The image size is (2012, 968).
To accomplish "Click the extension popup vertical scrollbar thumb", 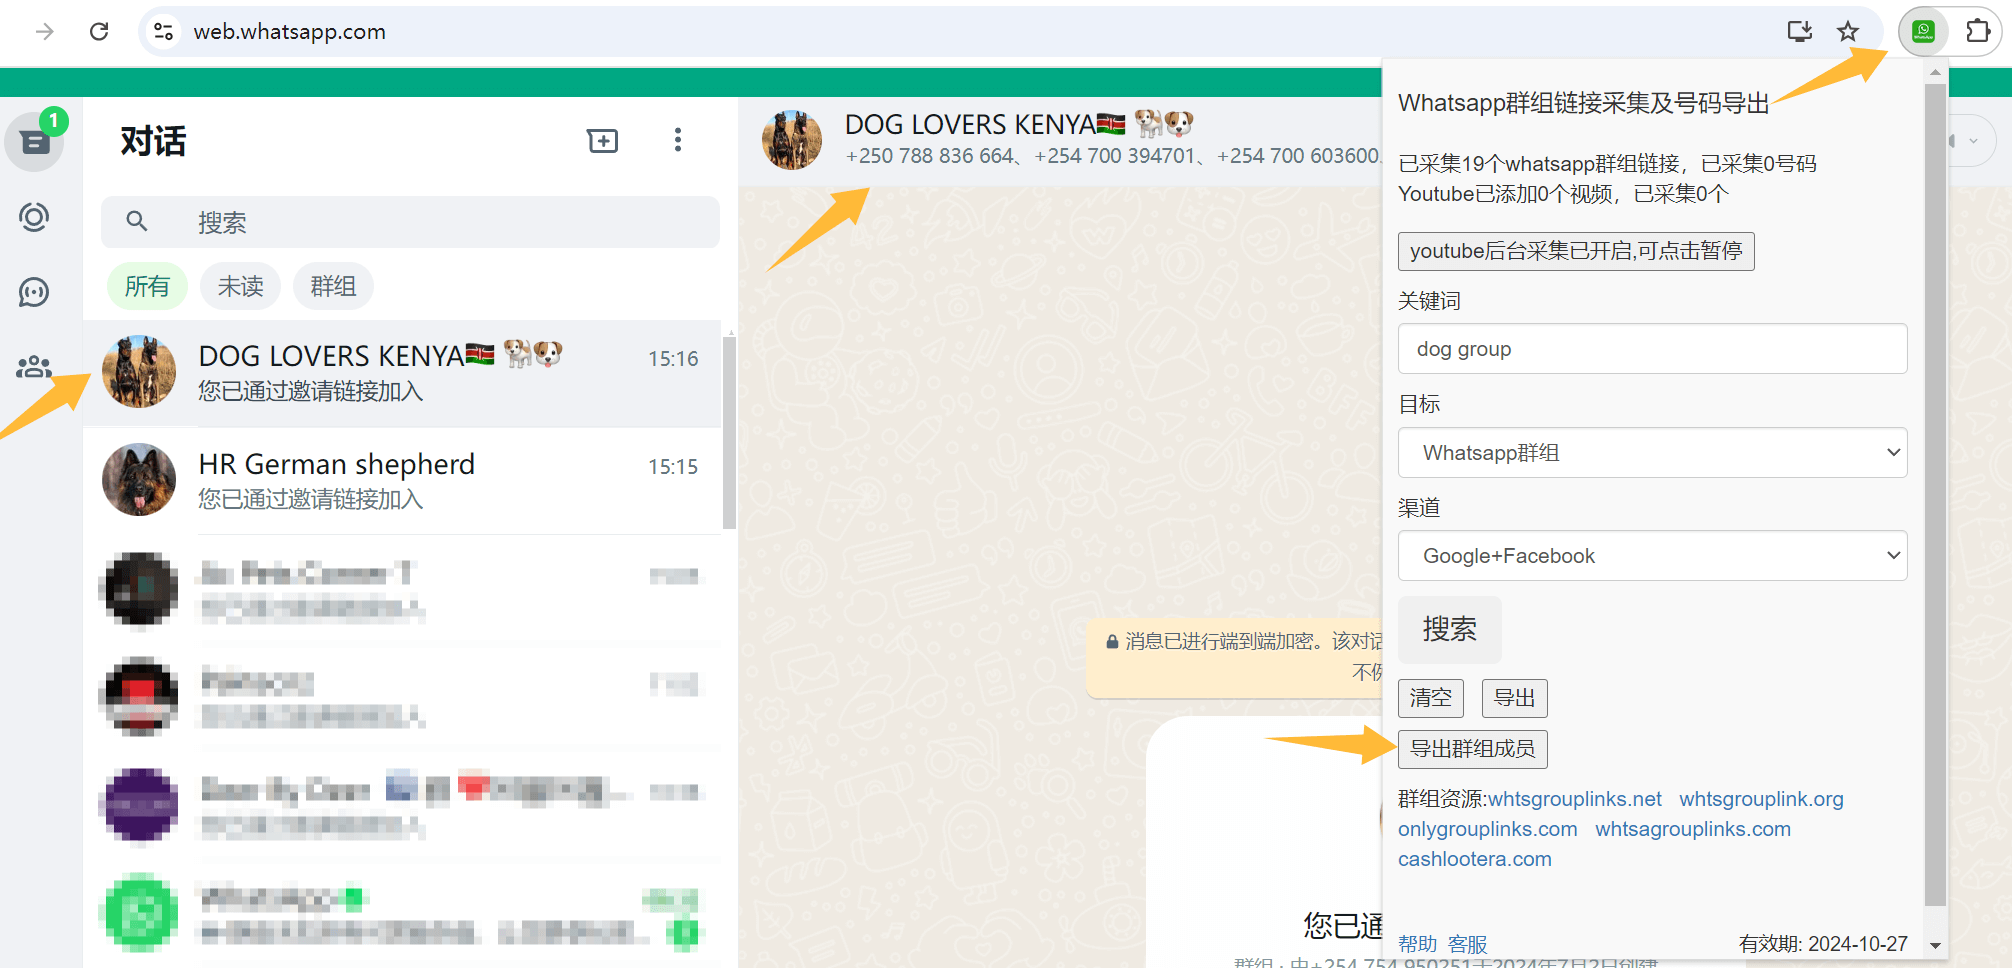I will (x=1935, y=495).
